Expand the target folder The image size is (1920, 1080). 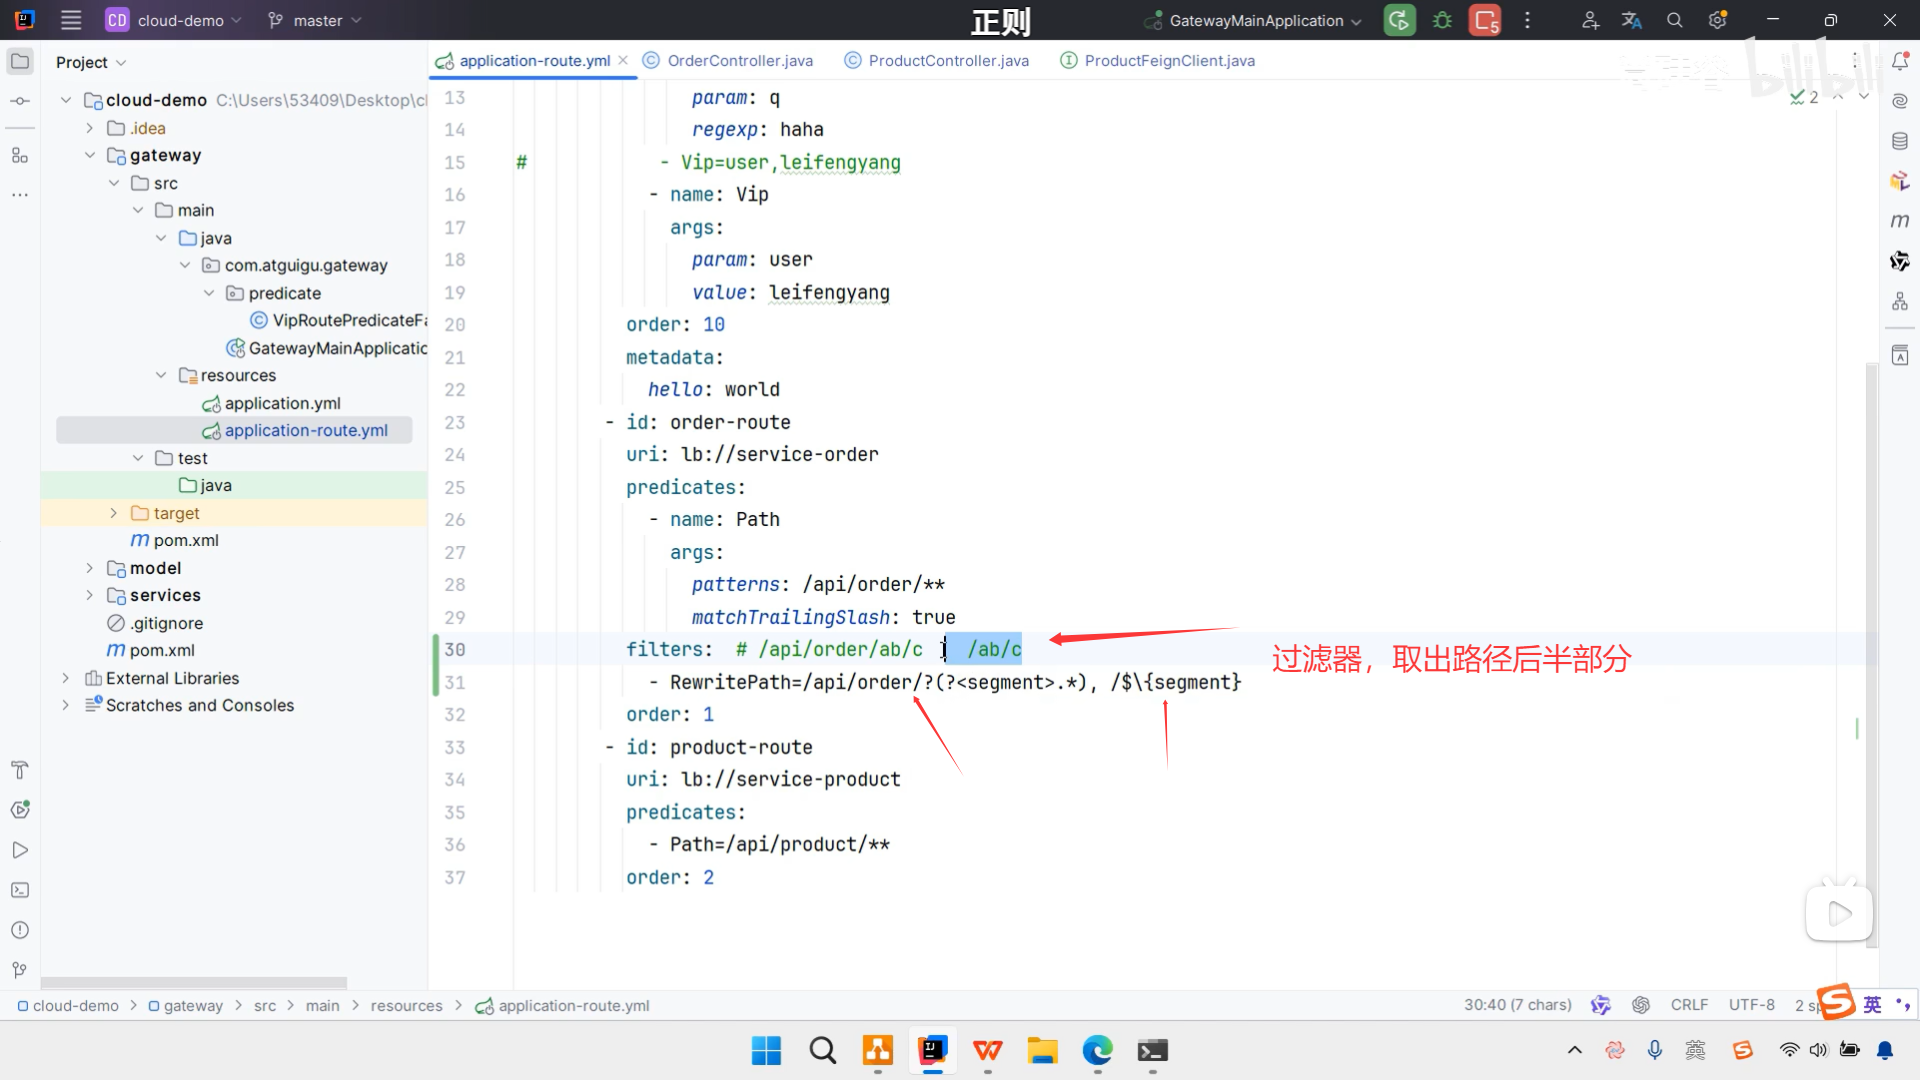coord(113,513)
